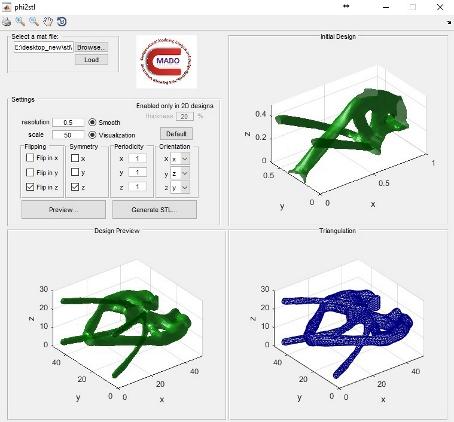Open the Orientation z dropdown

(180, 188)
